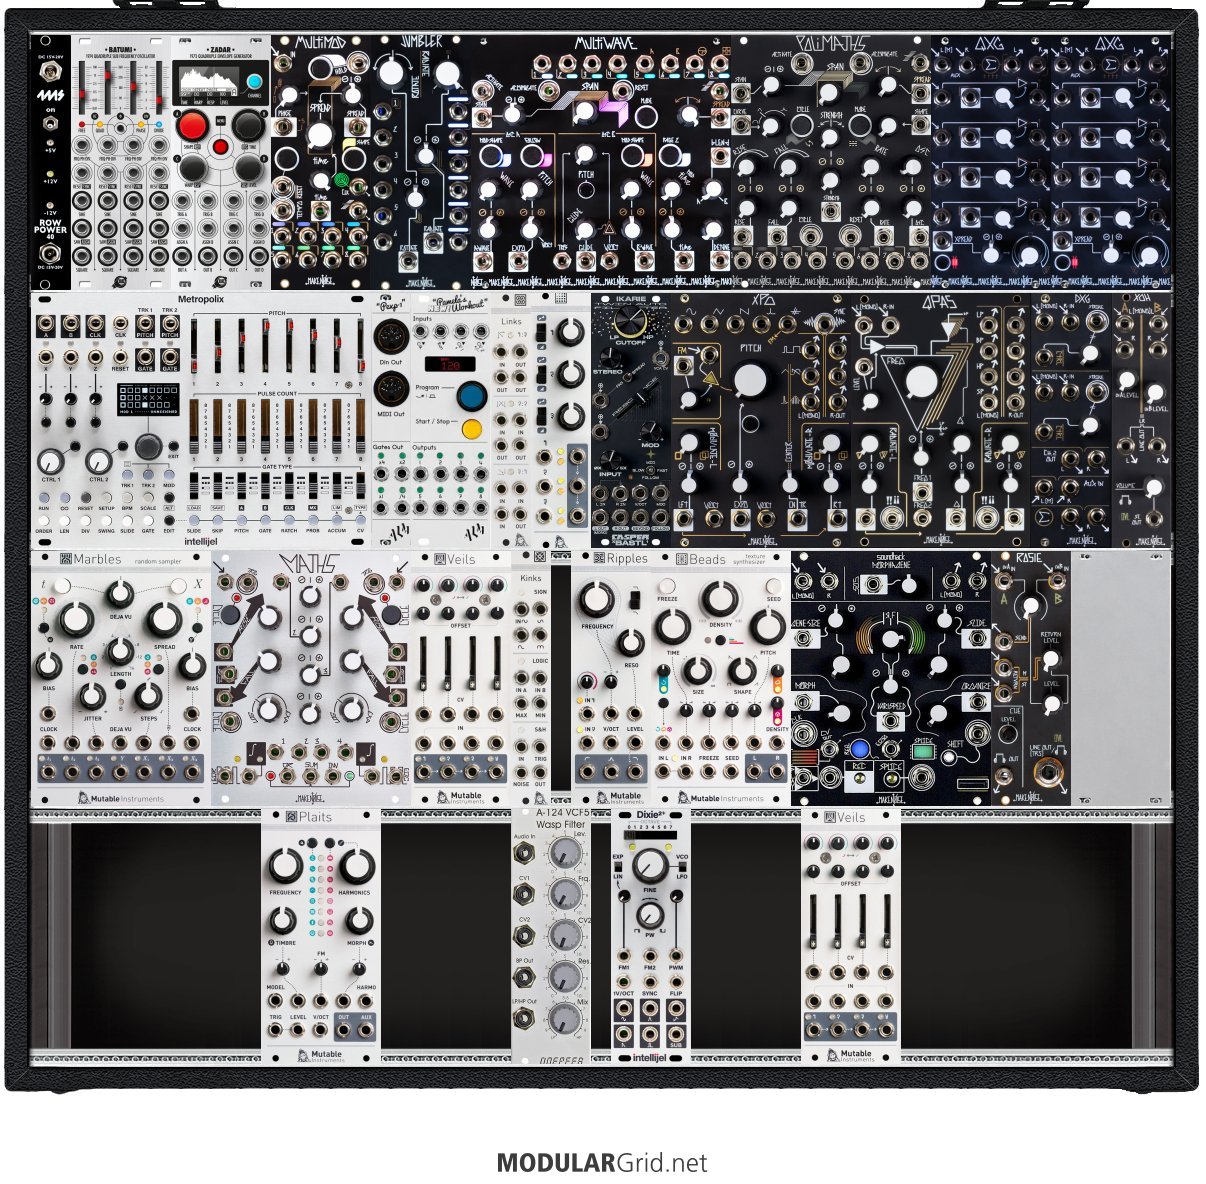The width and height of the screenshot is (1206, 1184).
Task: Select the Ikarie filter module
Action: (631, 419)
